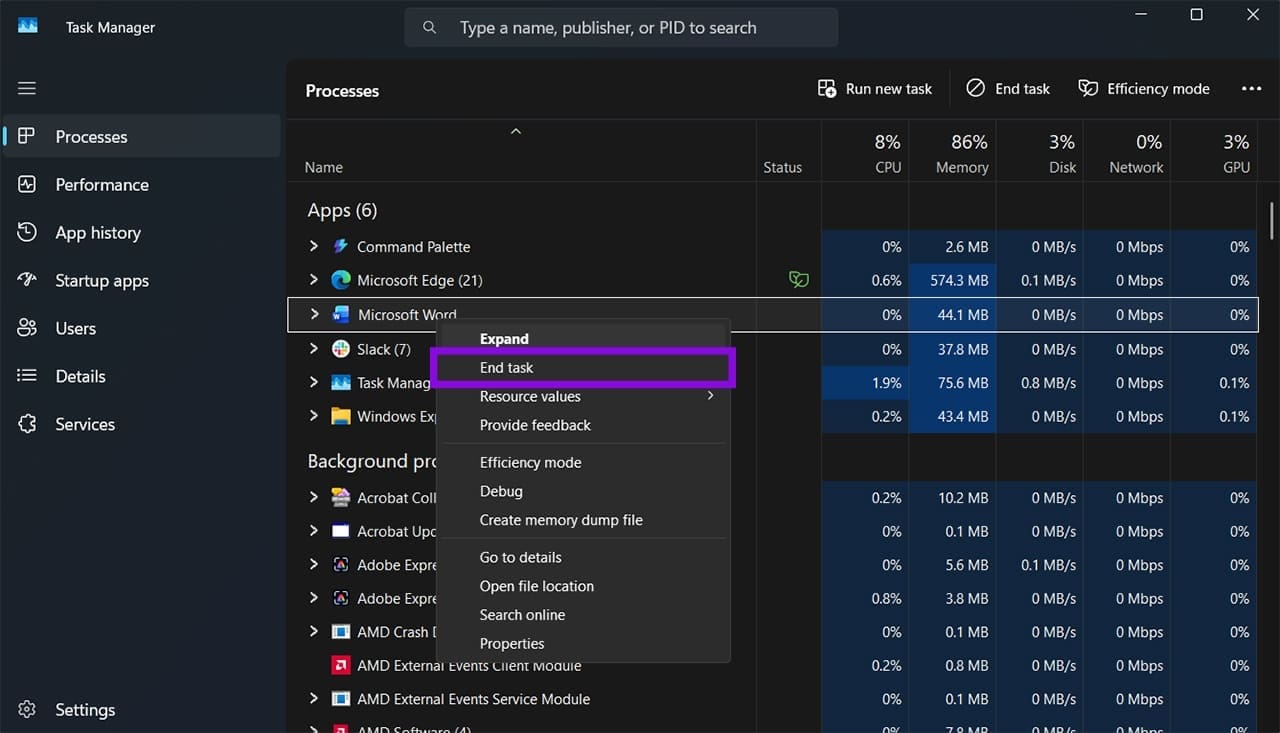Screen dimensions: 1280x733
Task: Click the efficiency leaf icon for Edge
Action: (799, 280)
